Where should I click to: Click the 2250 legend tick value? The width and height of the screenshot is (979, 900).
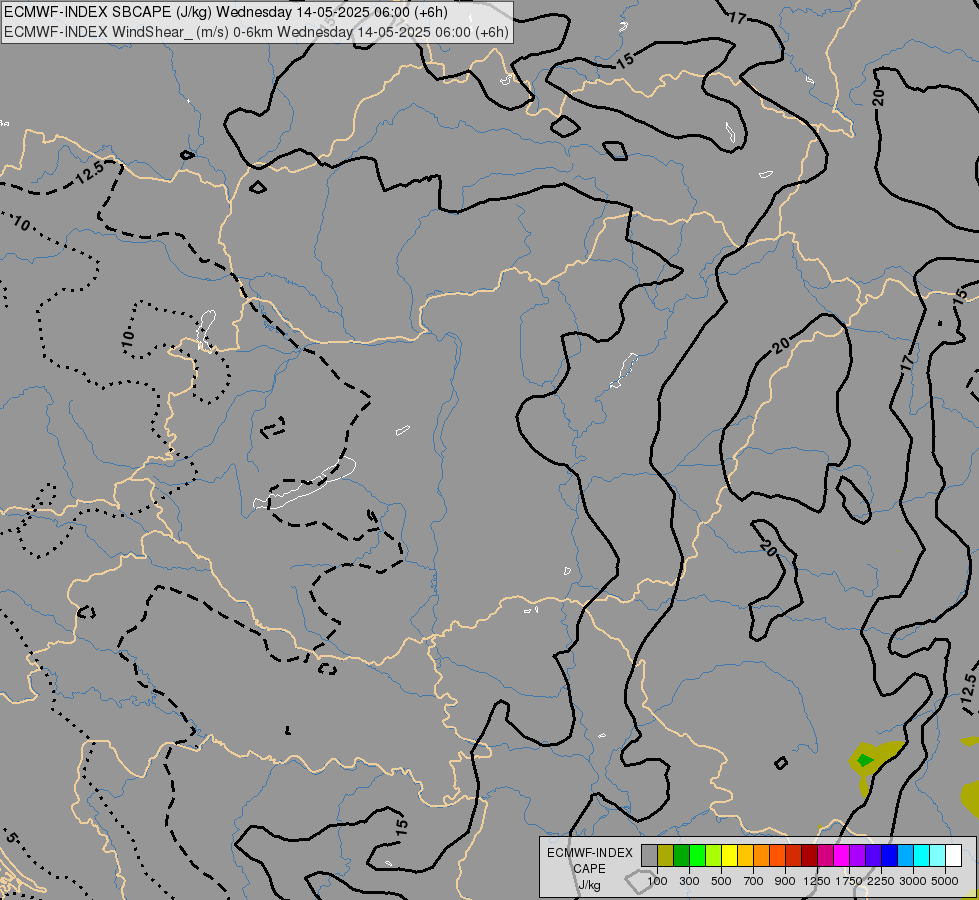coord(882,881)
